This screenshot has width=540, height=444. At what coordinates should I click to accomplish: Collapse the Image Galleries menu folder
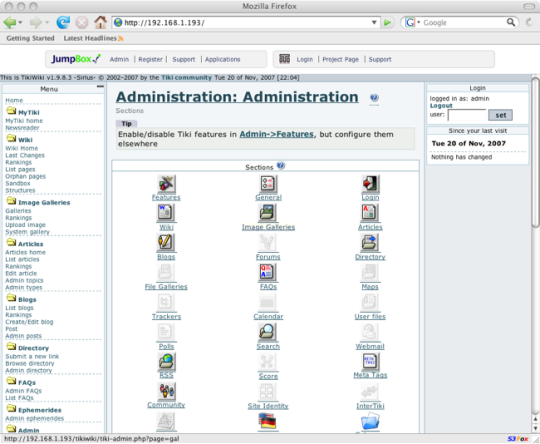(11, 201)
